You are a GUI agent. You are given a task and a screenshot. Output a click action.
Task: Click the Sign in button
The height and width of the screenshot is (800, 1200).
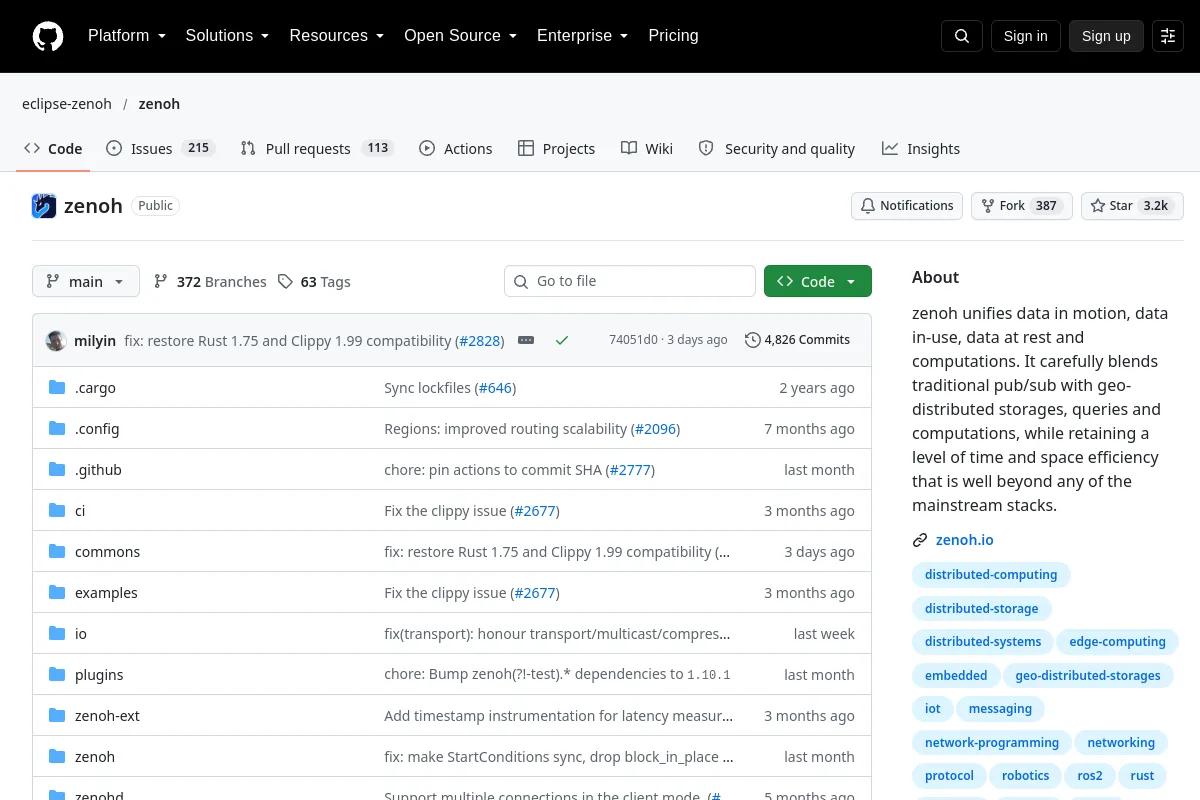click(1025, 36)
